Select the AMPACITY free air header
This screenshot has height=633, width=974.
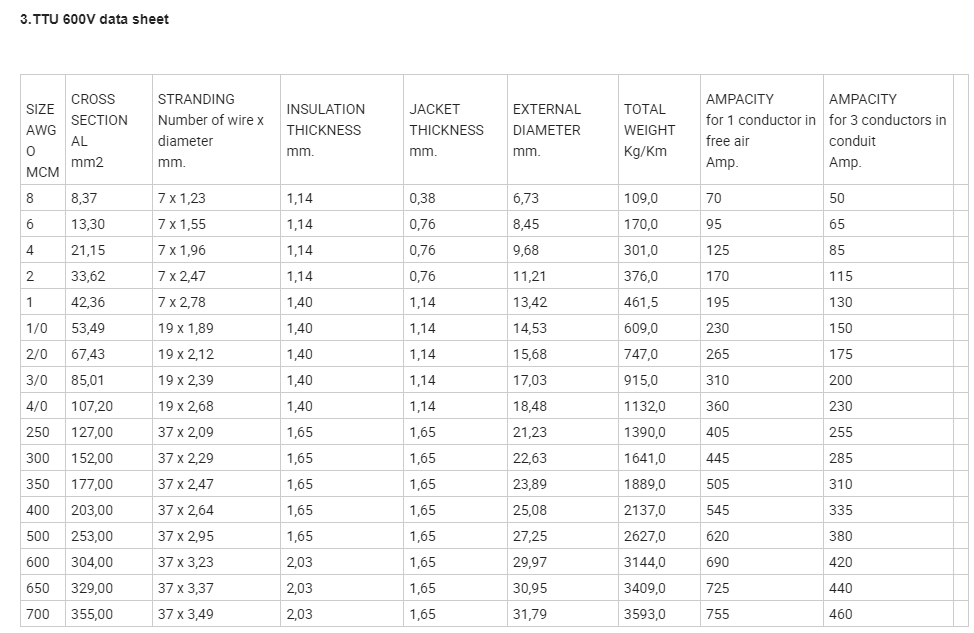pos(762,129)
